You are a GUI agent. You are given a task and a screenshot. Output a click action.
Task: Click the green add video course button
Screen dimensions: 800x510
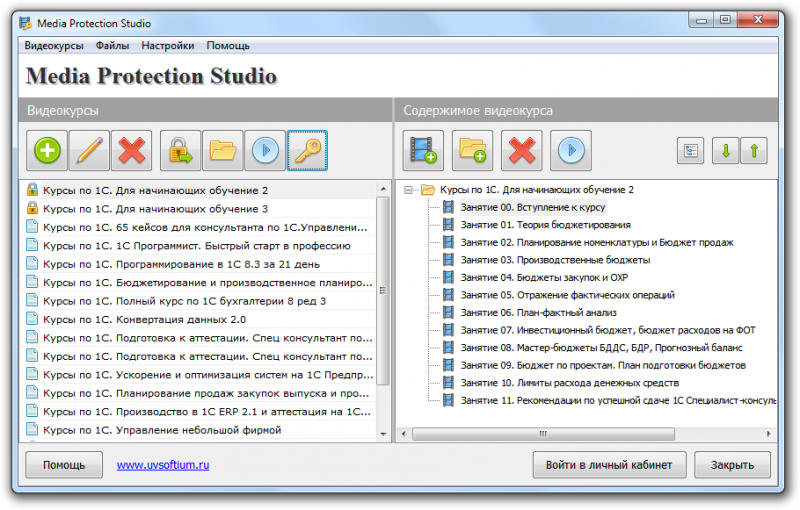tap(47, 150)
